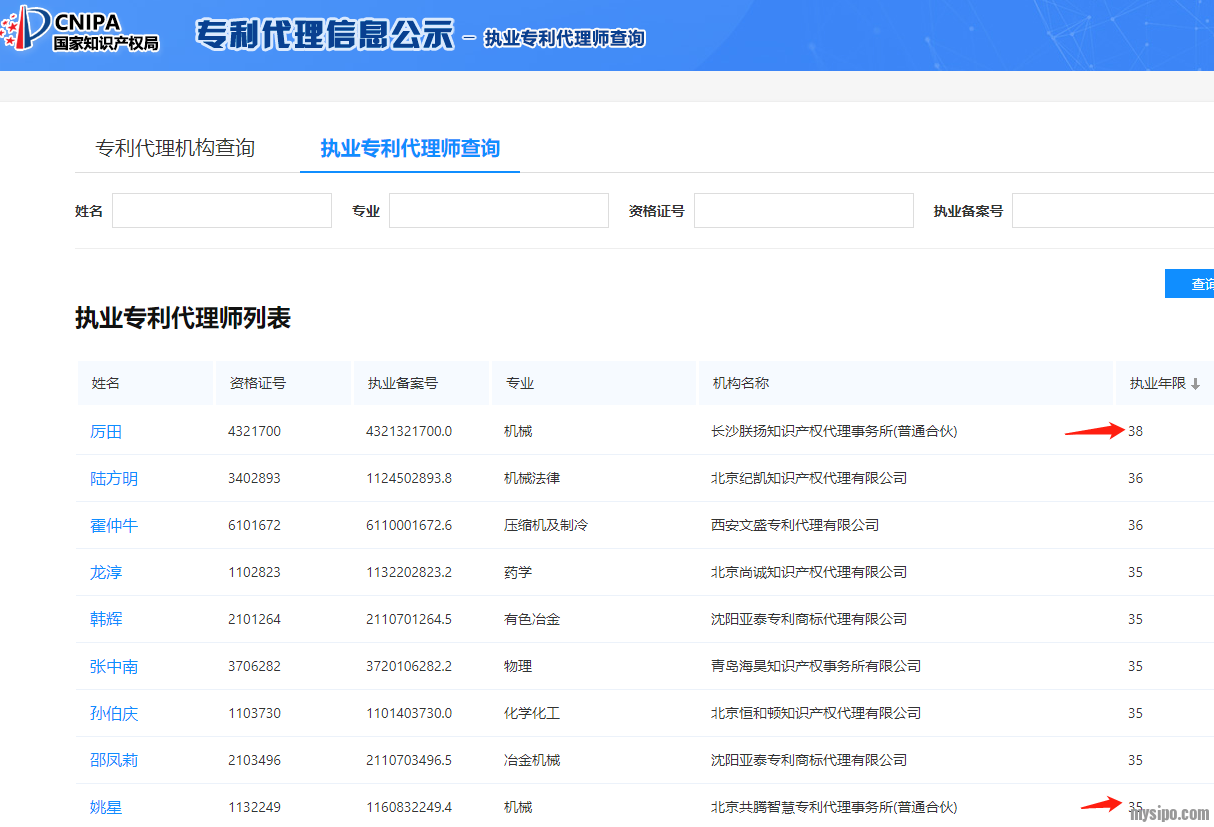Open agent profile link 陆方明
Viewport: 1214px width, 827px height.
[x=114, y=479]
